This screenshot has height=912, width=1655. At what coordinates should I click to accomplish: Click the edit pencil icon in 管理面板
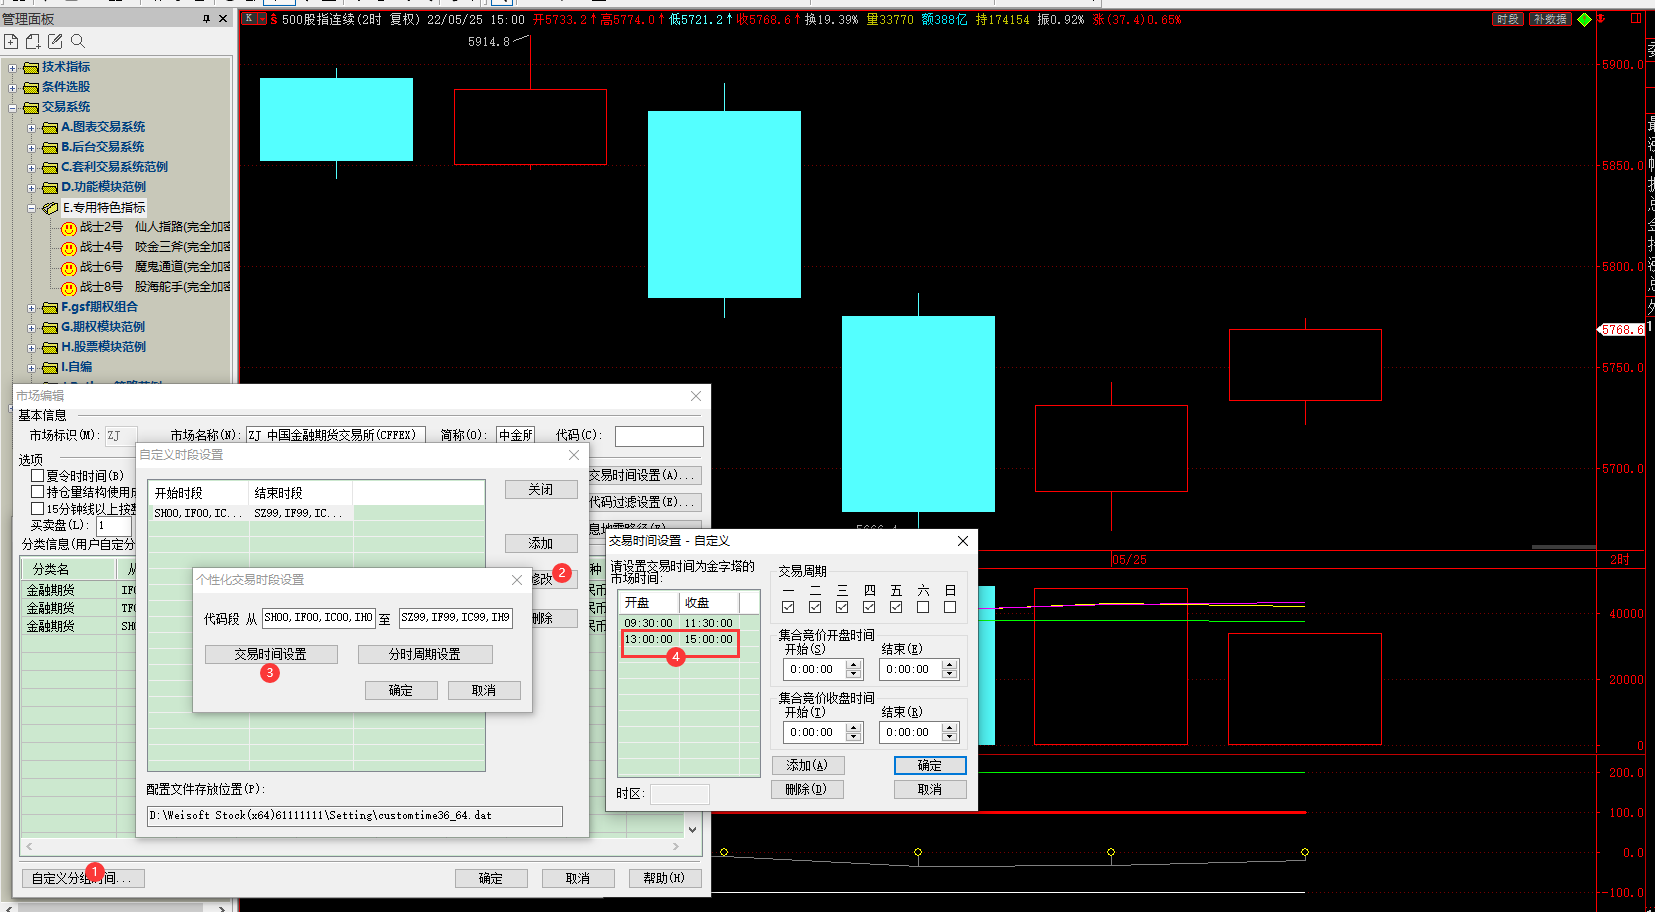[x=55, y=41]
